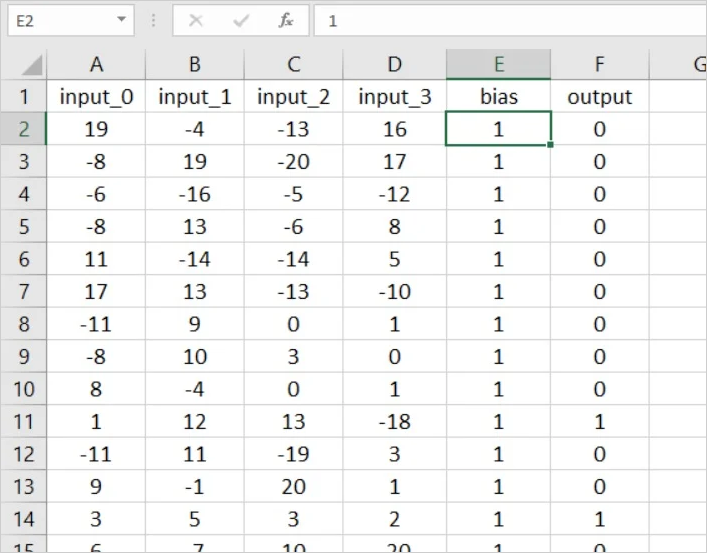This screenshot has width=707, height=553.
Task: Select cell D2 containing 16
Action: (395, 129)
